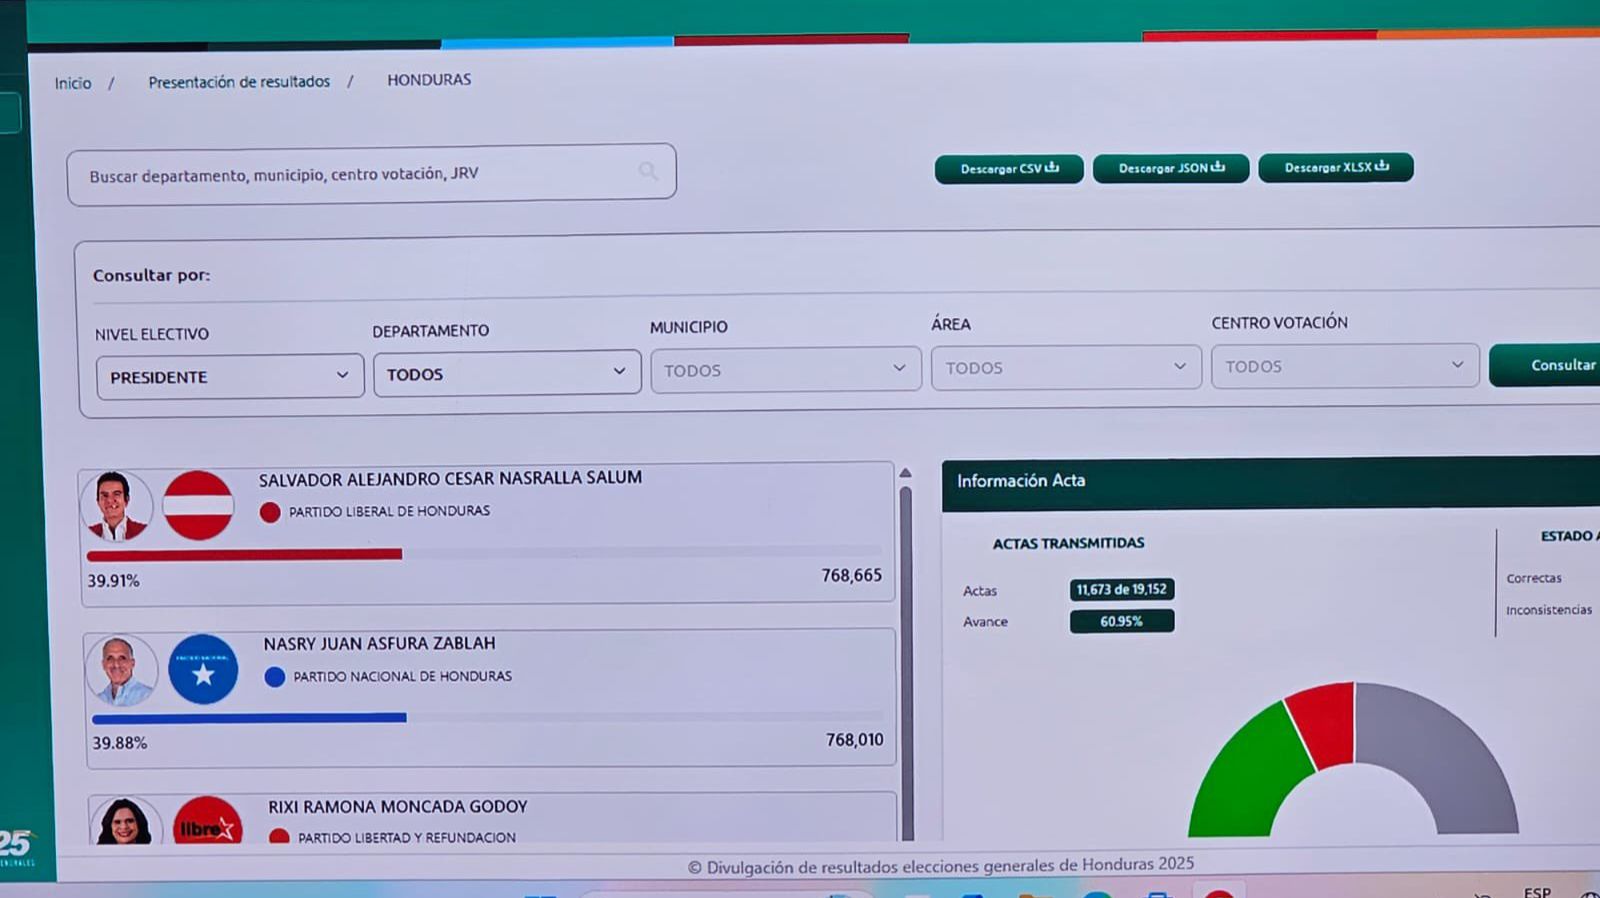Expand the Área dropdown

[1065, 368]
